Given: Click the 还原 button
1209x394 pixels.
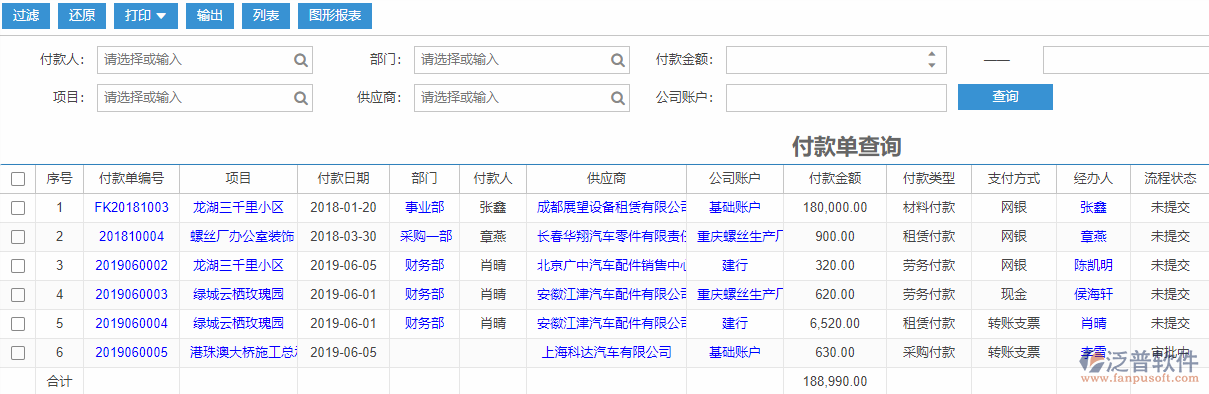Looking at the screenshot, I should coord(83,16).
